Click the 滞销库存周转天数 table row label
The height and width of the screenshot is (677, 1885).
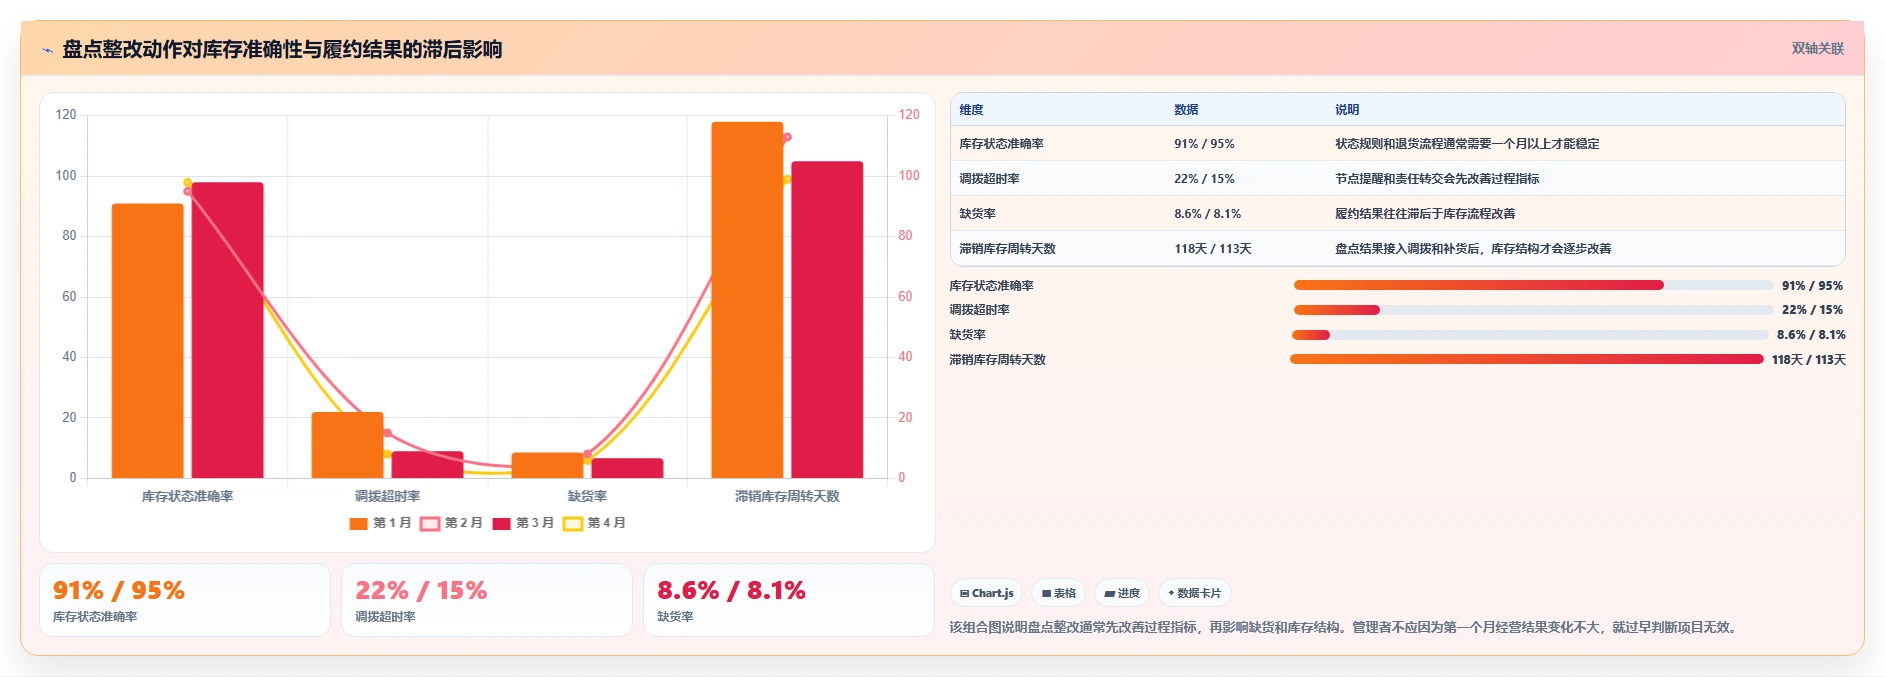coord(1007,249)
